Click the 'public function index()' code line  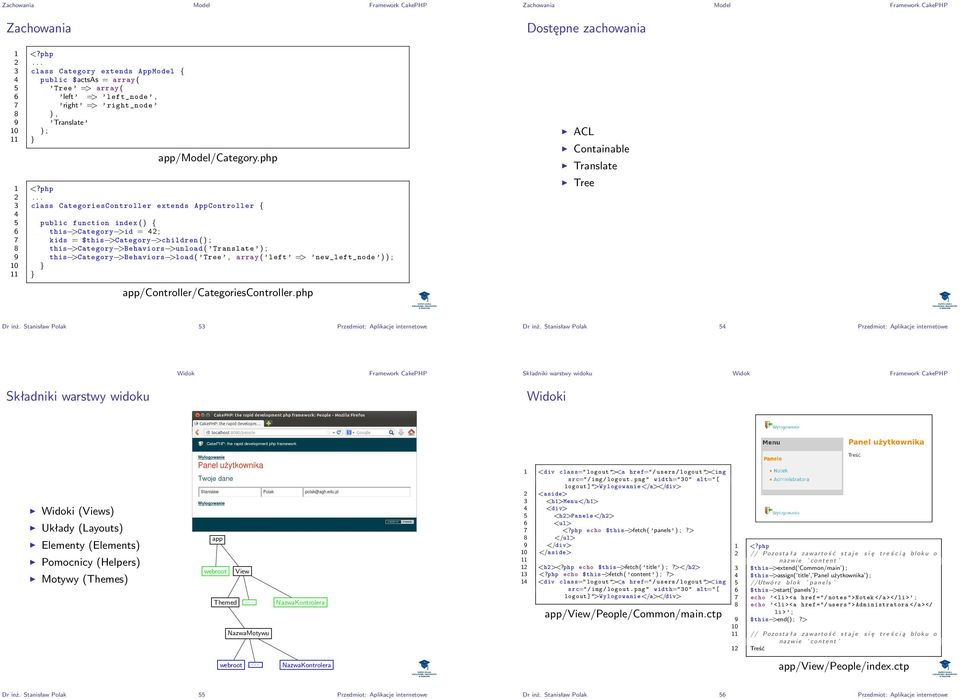[x=98, y=223]
